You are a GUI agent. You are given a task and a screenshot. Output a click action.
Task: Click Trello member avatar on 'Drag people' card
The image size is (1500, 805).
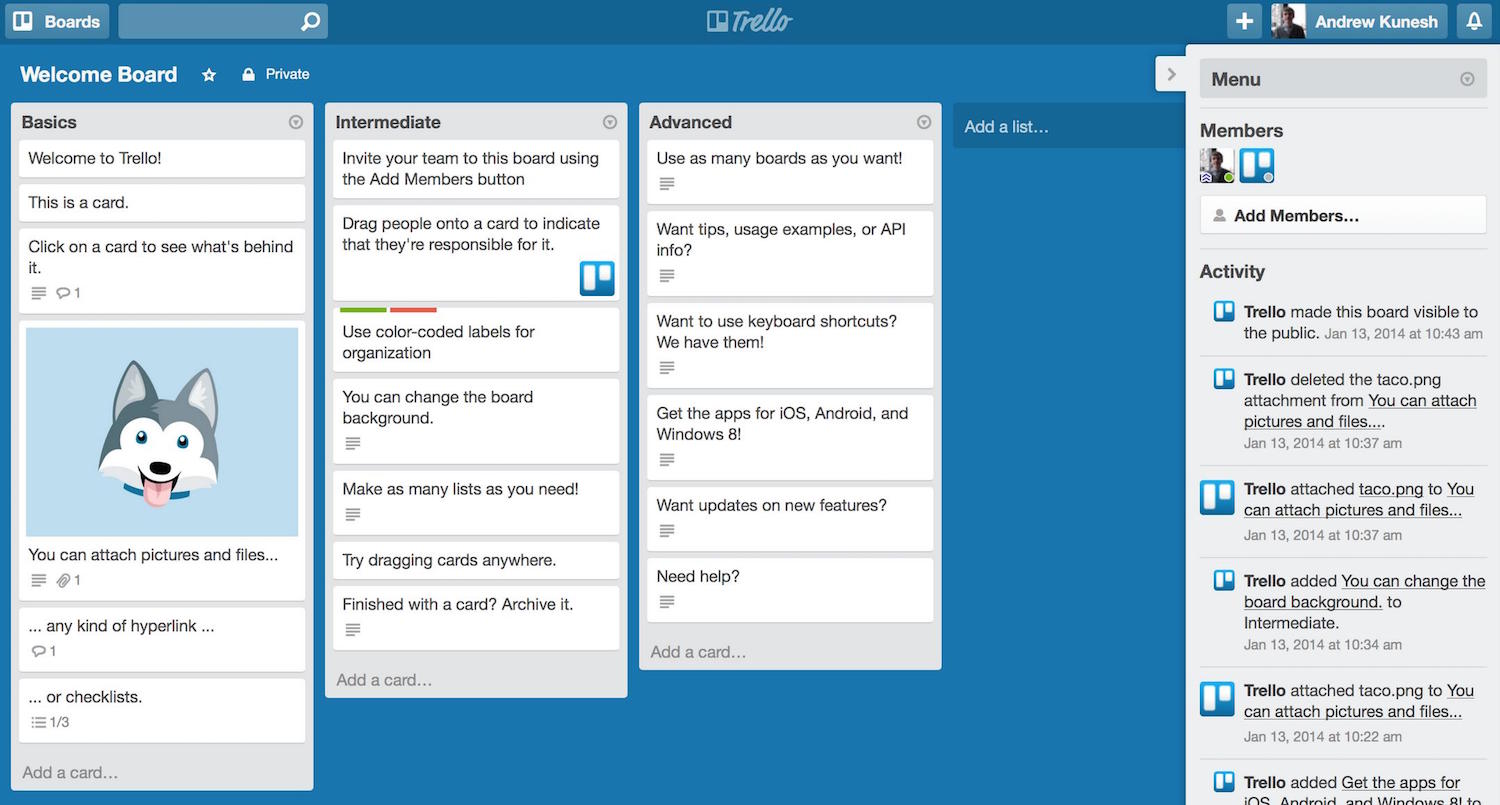[x=597, y=278]
